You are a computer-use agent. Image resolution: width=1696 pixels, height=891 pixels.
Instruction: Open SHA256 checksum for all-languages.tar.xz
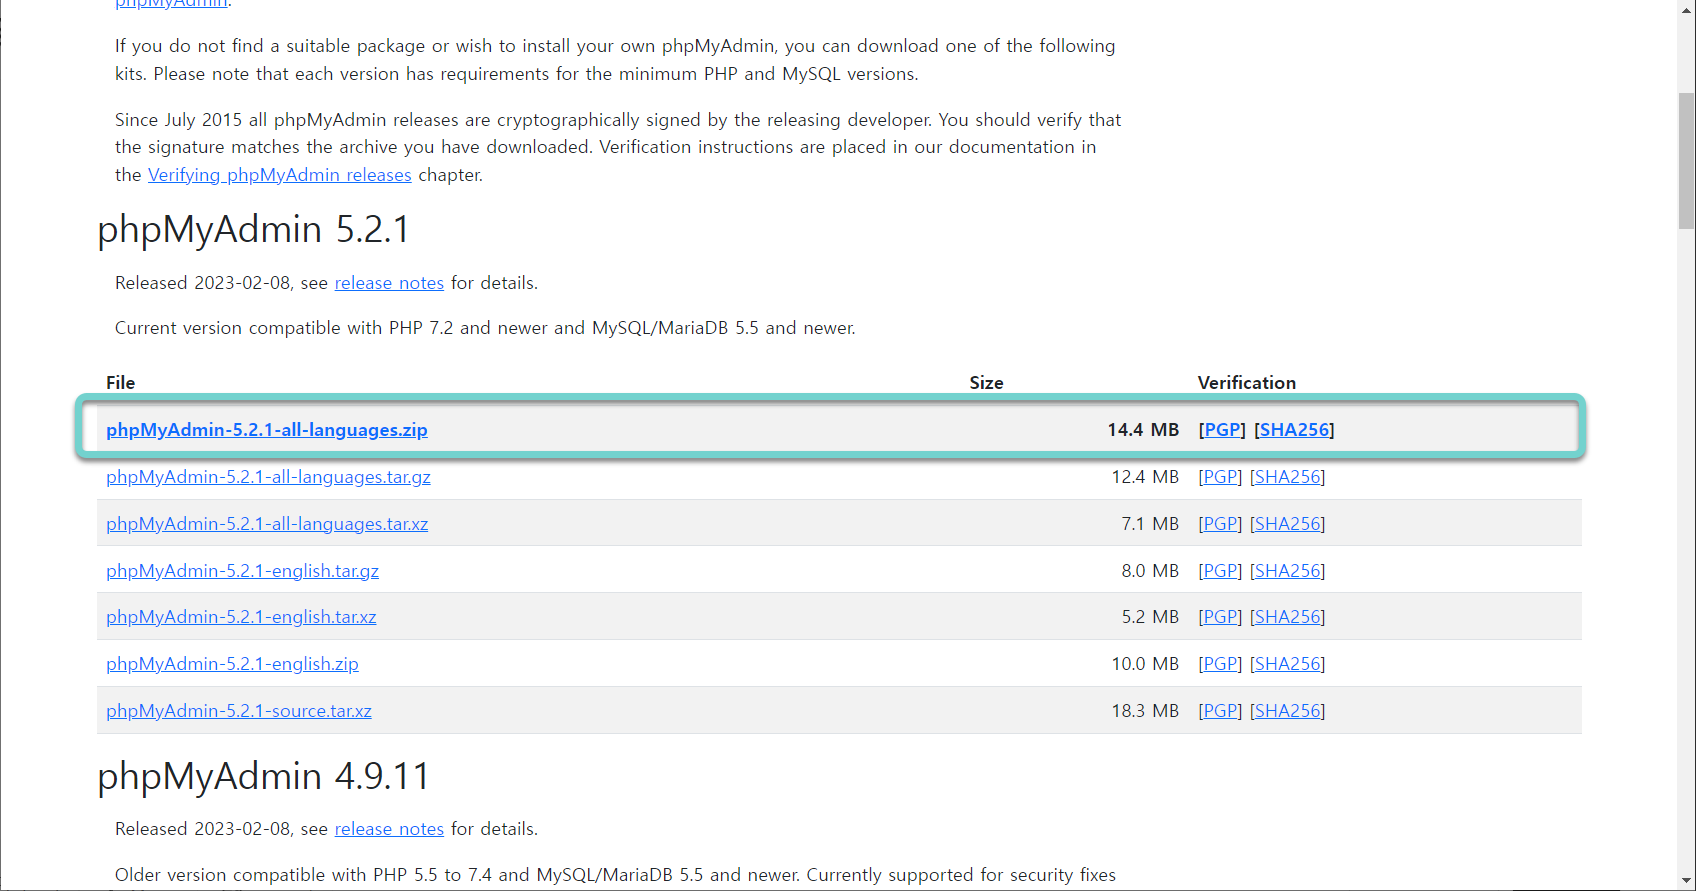[x=1288, y=524]
